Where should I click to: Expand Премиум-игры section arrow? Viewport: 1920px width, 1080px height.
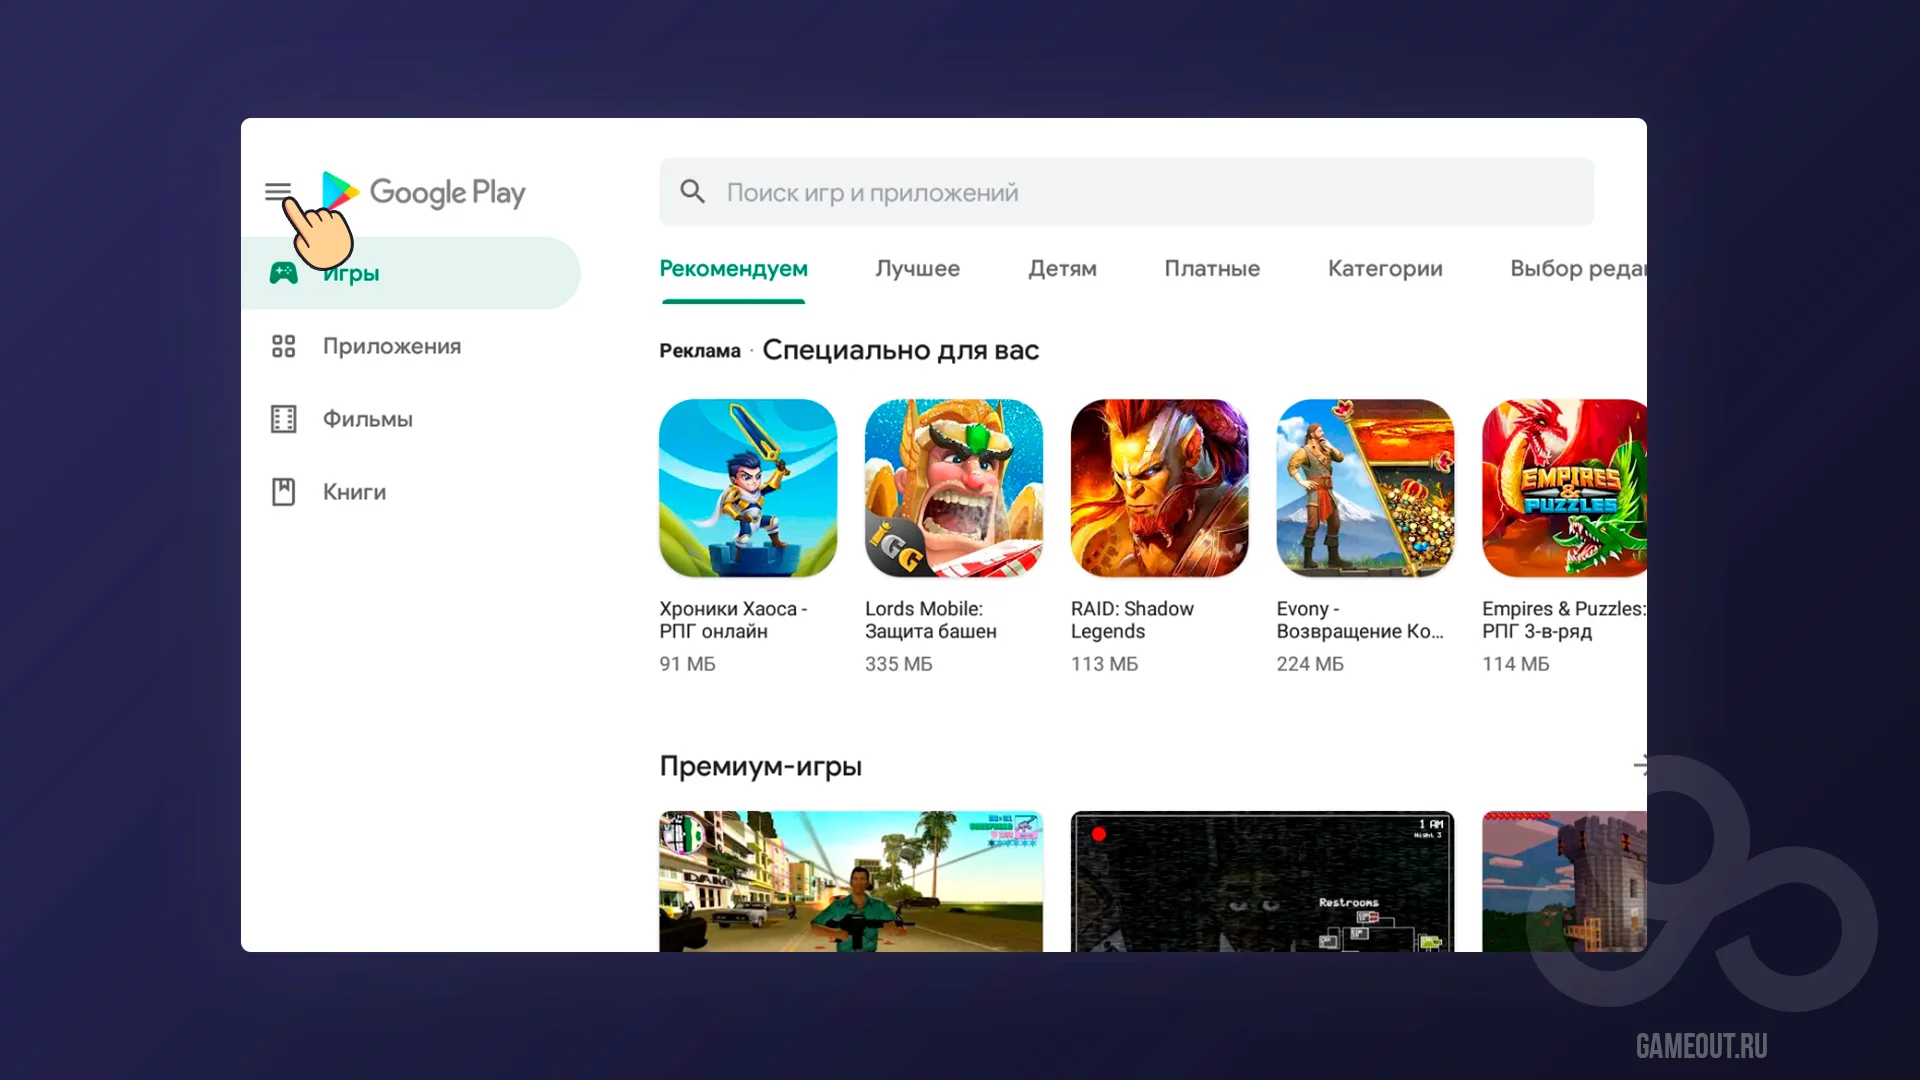1639,766
